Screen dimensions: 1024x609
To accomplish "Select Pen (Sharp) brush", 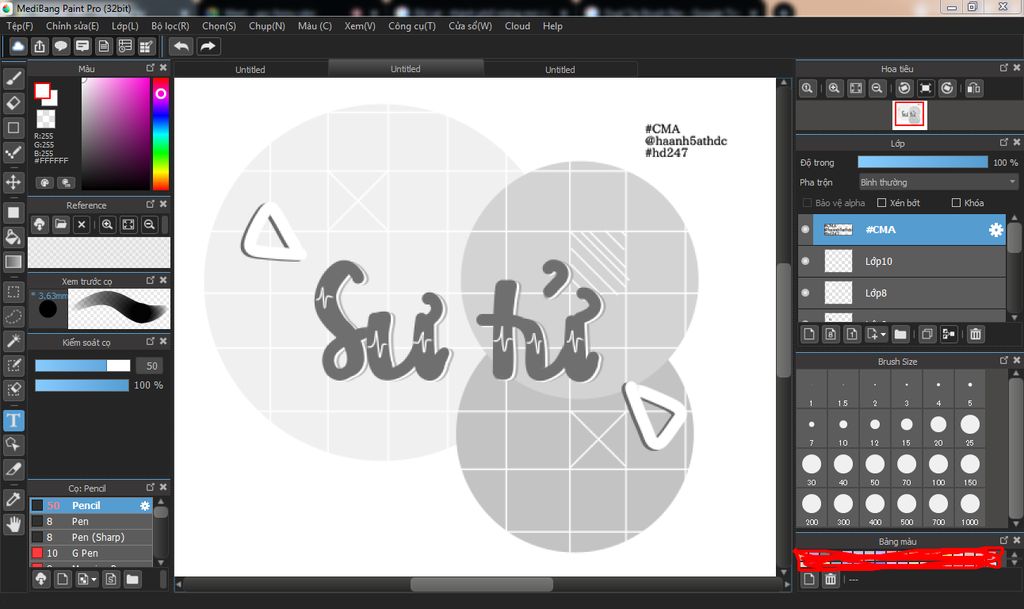I will point(91,537).
